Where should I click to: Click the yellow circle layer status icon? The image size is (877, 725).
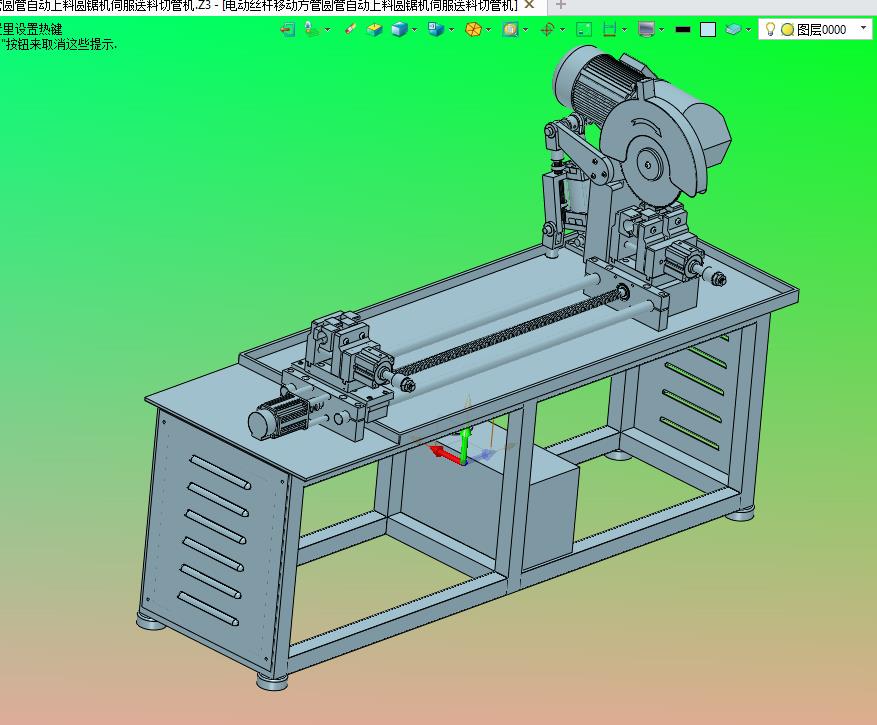[788, 30]
